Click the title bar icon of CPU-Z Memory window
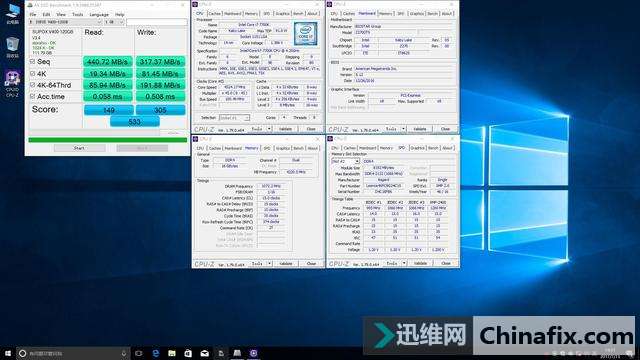 (x=196, y=139)
